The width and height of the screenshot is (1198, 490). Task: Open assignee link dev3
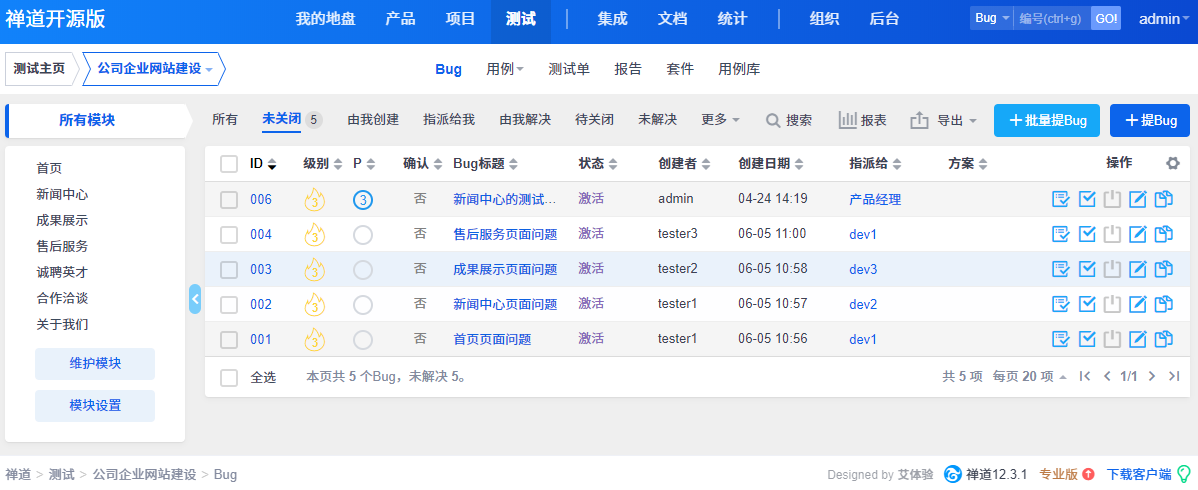[x=863, y=269]
